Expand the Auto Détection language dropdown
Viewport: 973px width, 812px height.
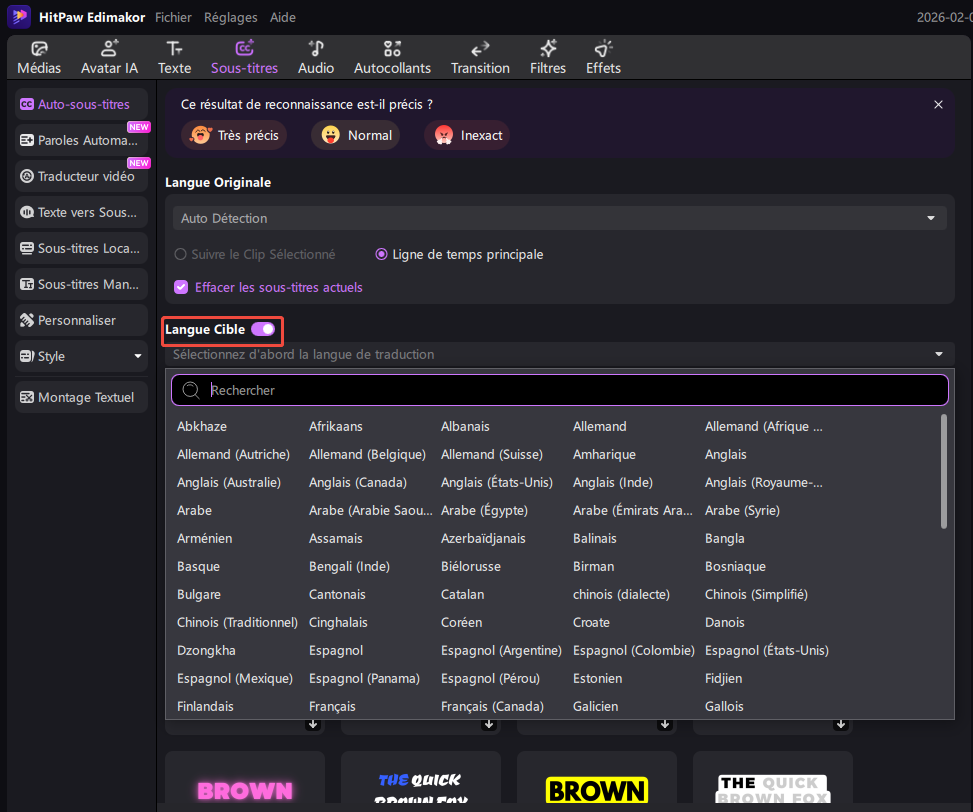[930, 218]
